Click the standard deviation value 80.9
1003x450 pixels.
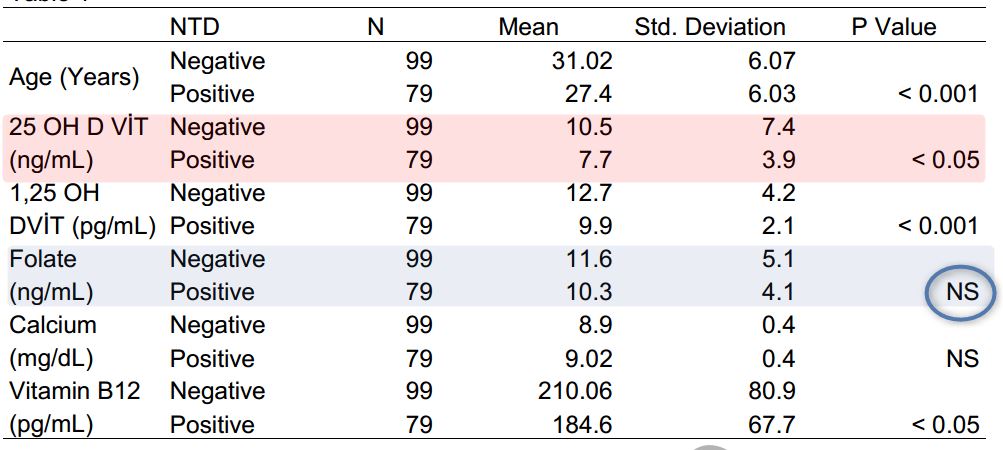pyautogui.click(x=773, y=391)
